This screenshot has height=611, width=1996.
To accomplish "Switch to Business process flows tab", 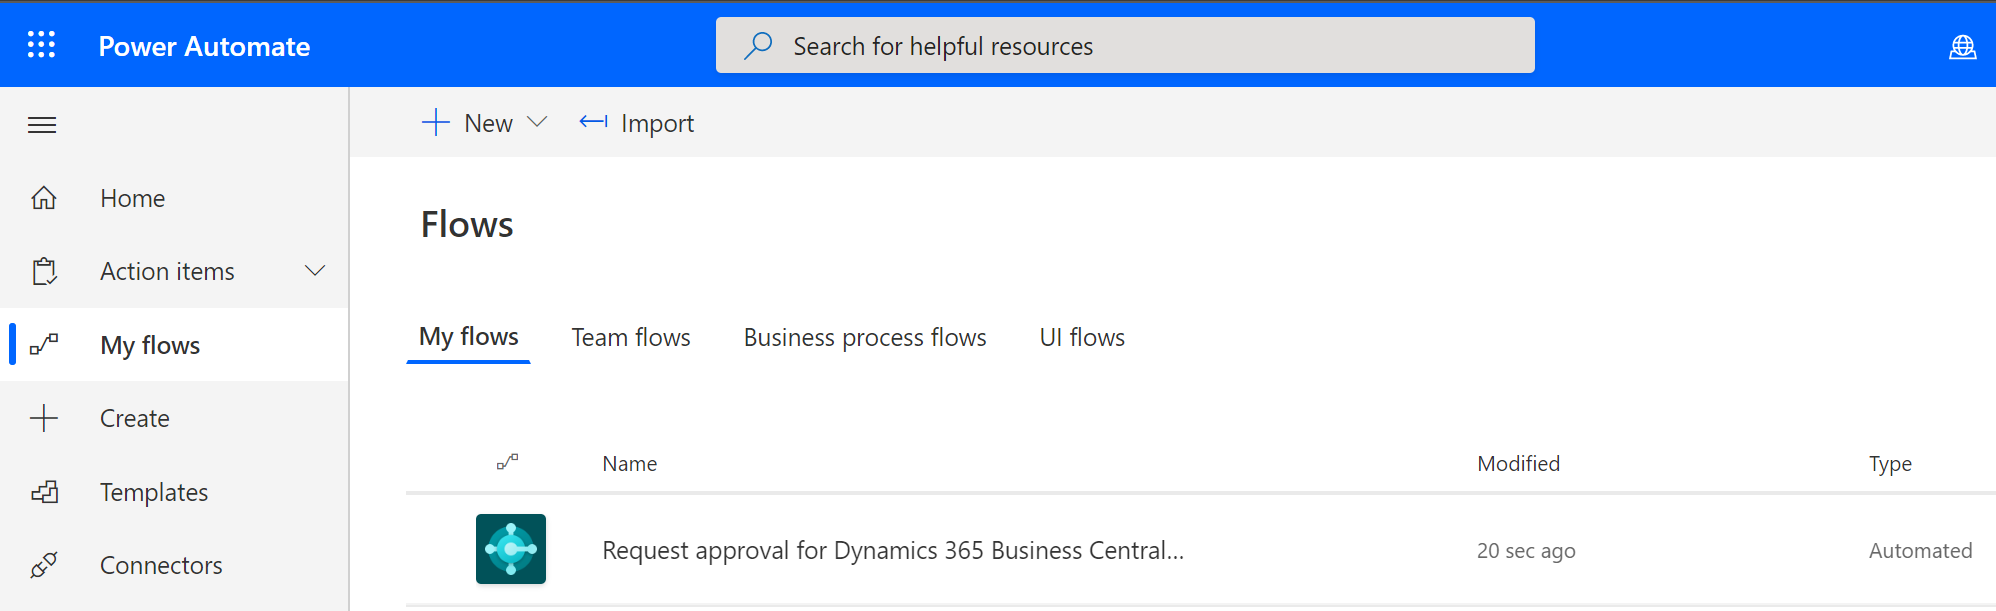I will (x=865, y=337).
